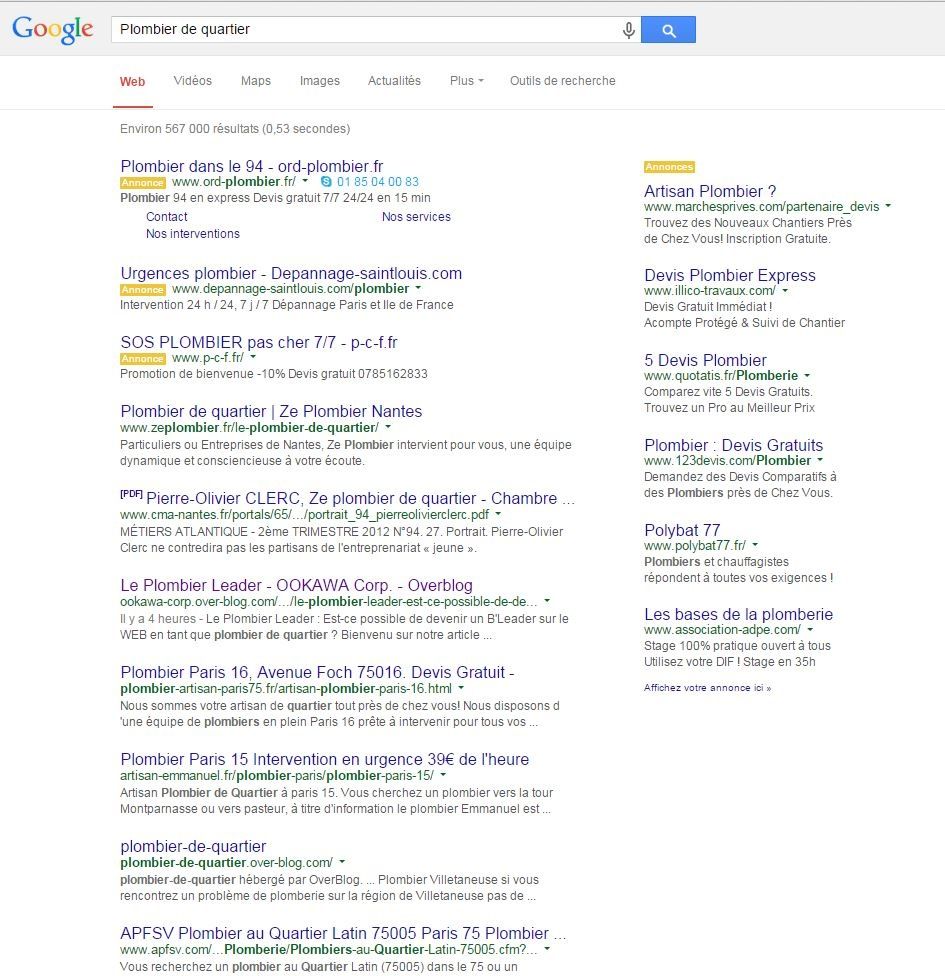Open Polybat 77 sidebar ad
Image resolution: width=945 pixels, height=976 pixels.
[x=682, y=530]
